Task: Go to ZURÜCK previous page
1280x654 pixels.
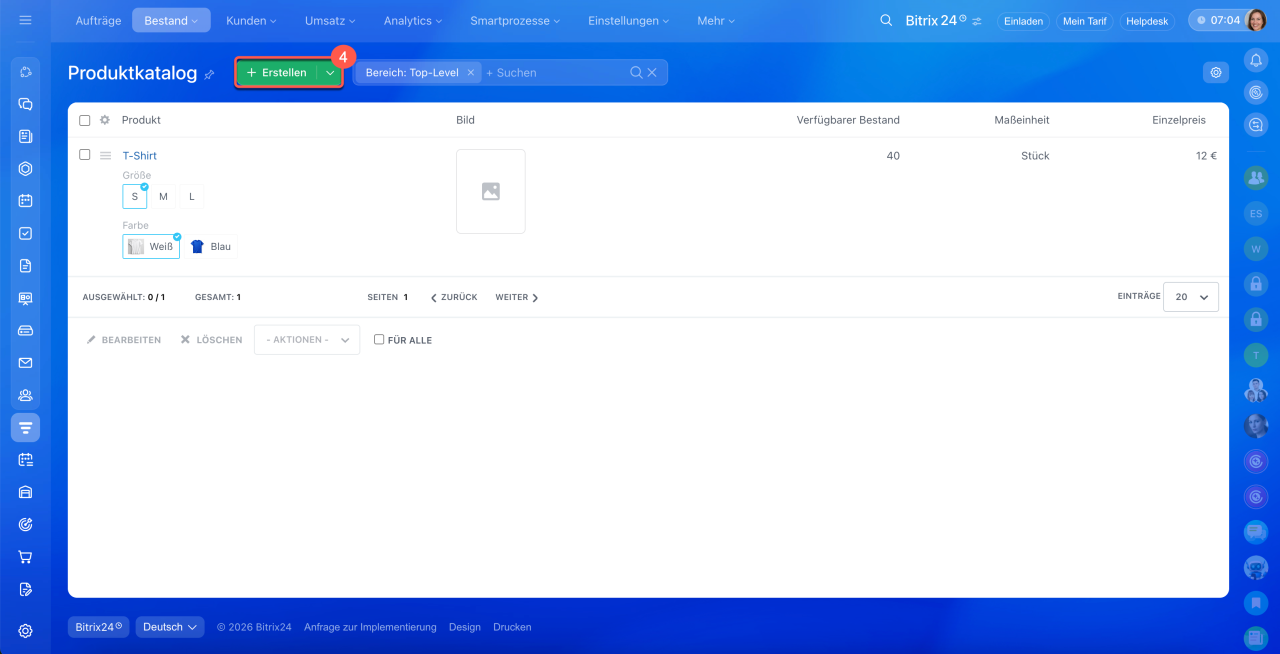Action: click(x=454, y=297)
